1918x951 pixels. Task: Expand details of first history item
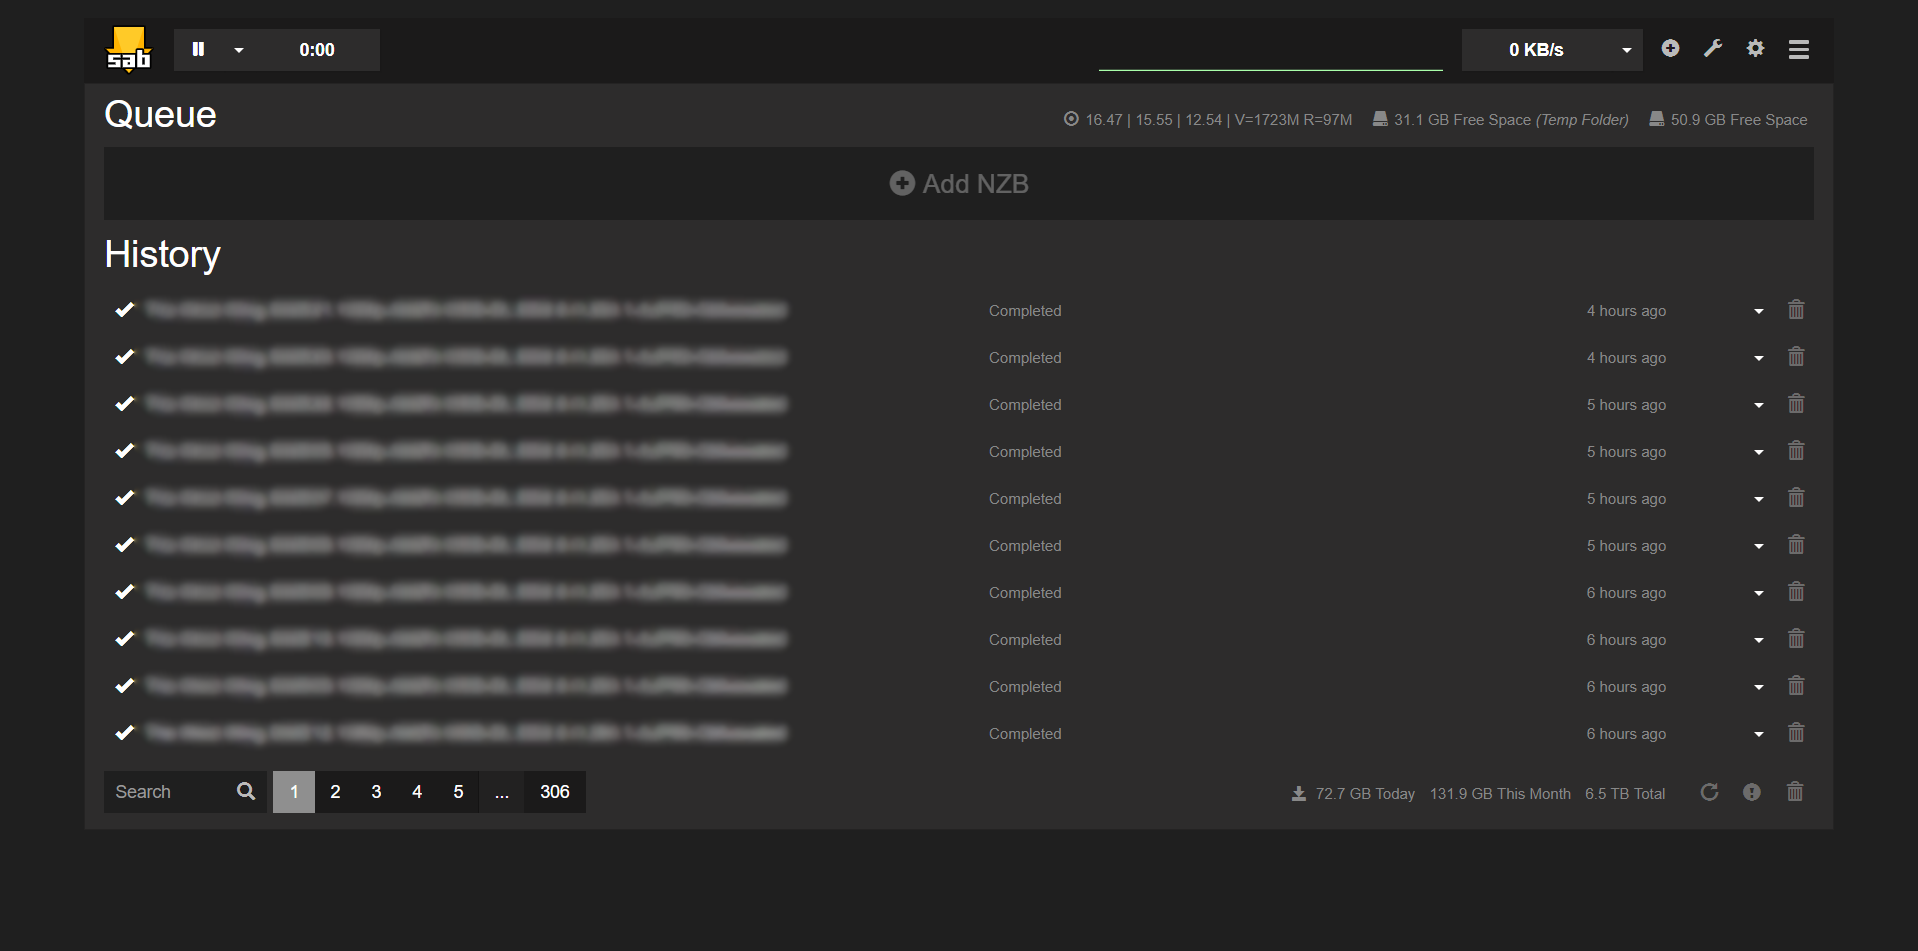1758,311
